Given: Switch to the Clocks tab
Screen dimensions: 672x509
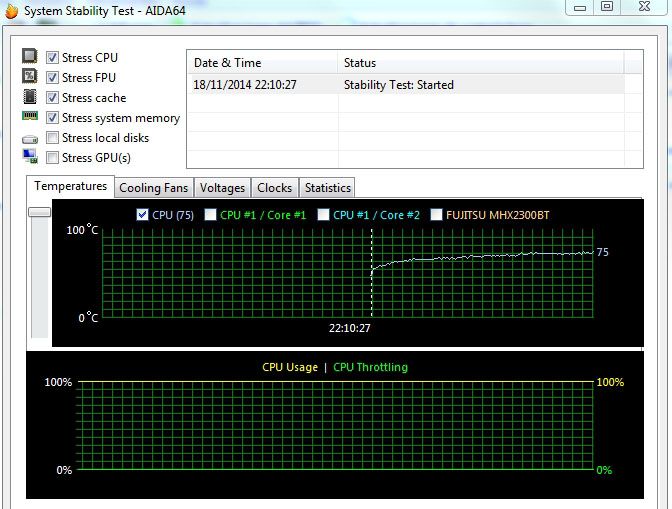Looking at the screenshot, I should point(275,188).
